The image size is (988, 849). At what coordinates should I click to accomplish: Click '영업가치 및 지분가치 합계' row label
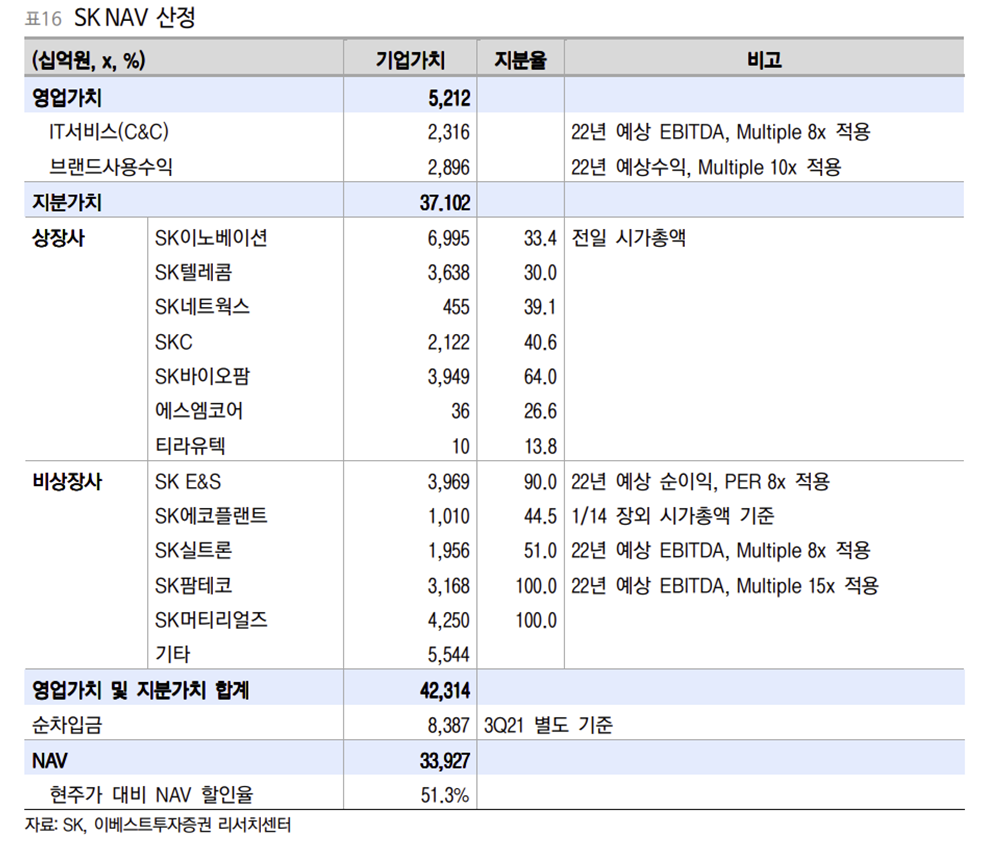point(141,690)
